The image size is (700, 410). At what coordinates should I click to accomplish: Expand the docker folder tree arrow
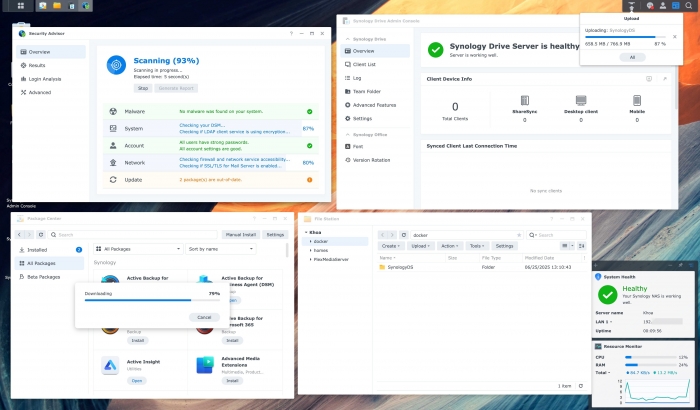coord(310,241)
